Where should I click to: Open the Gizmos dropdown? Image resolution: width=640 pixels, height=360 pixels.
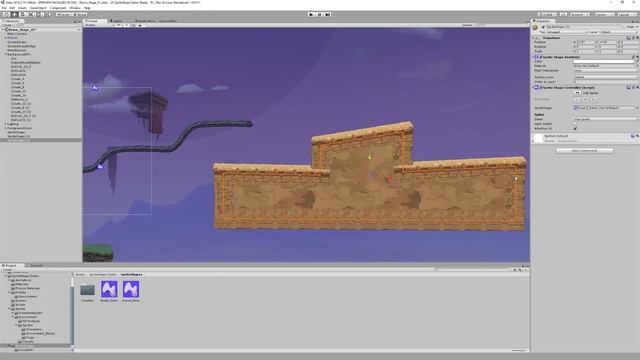pyautogui.click(x=468, y=25)
